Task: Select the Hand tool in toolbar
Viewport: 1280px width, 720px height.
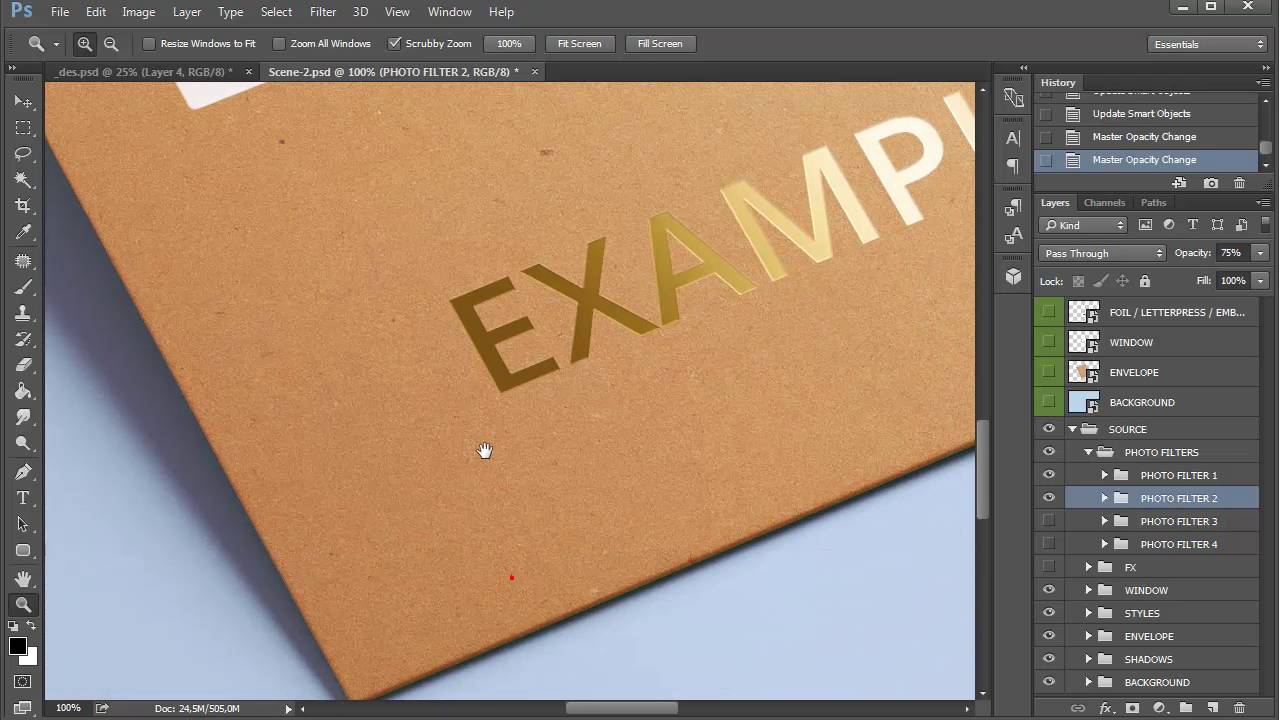Action: point(23,579)
